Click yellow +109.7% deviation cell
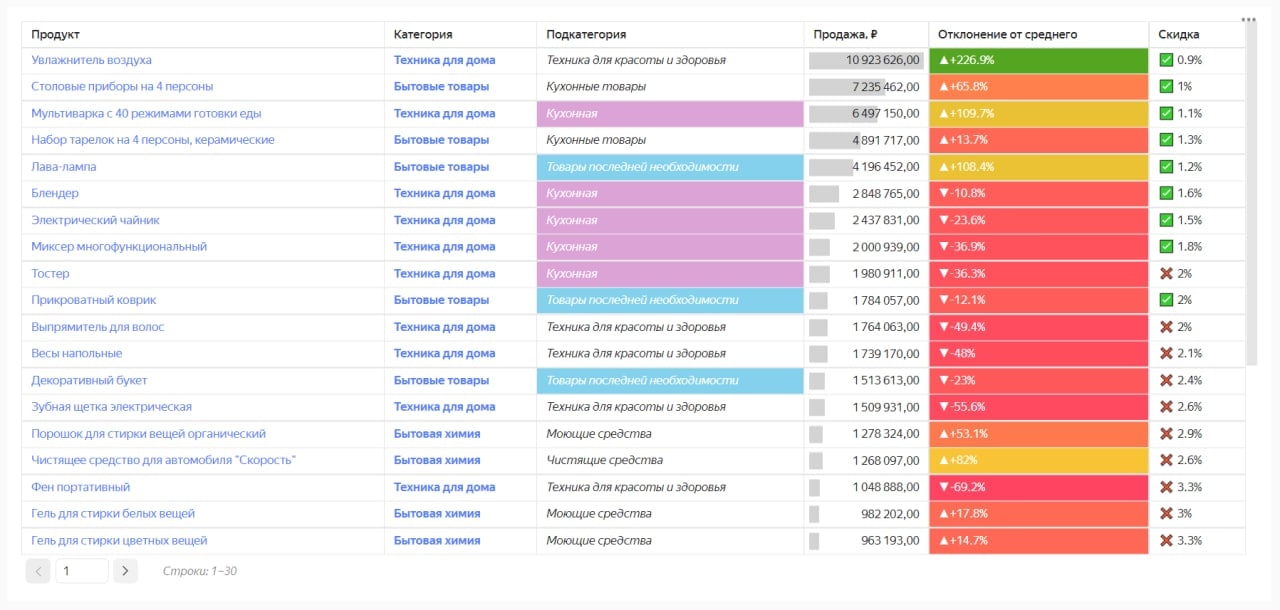The width and height of the screenshot is (1280, 610). coord(1038,113)
